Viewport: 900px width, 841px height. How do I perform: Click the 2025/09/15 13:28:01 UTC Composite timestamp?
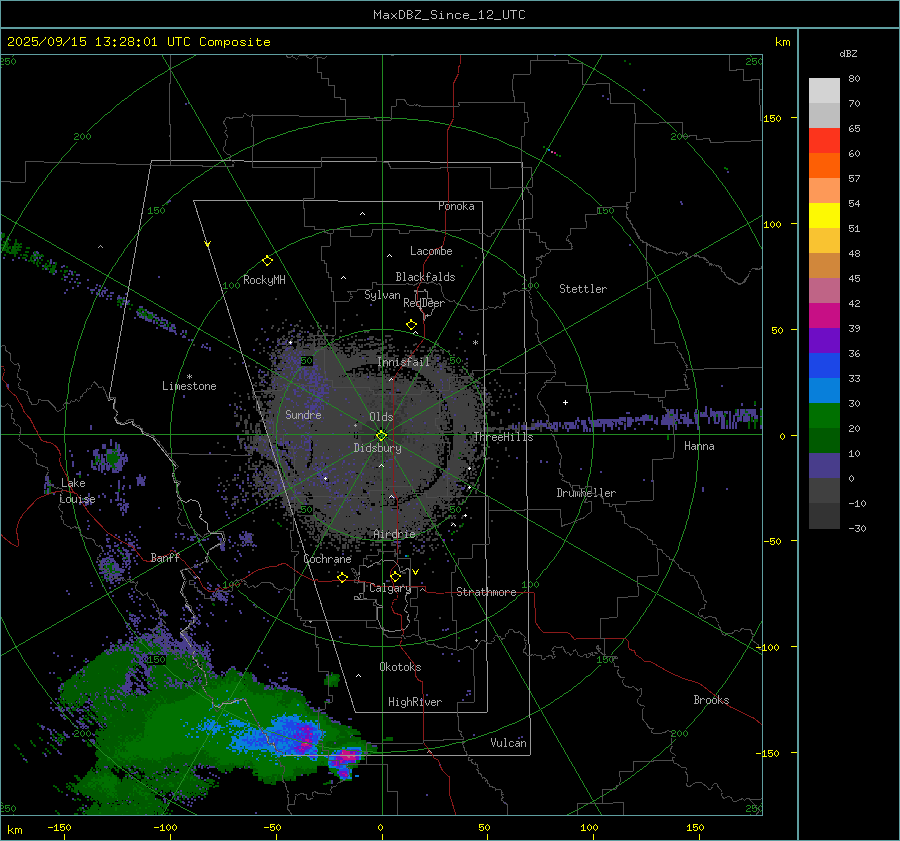coord(138,42)
